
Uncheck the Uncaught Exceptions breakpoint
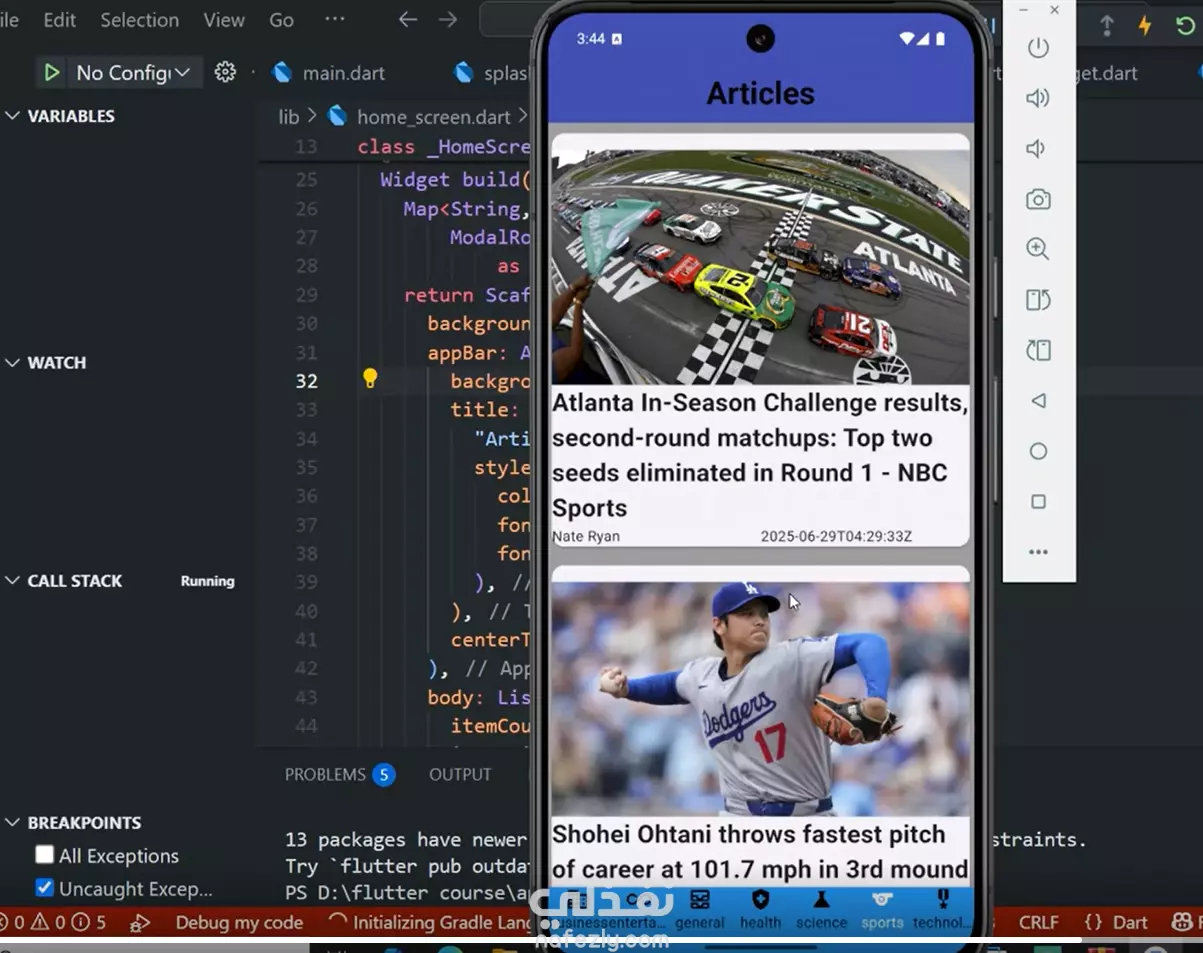(x=45, y=888)
